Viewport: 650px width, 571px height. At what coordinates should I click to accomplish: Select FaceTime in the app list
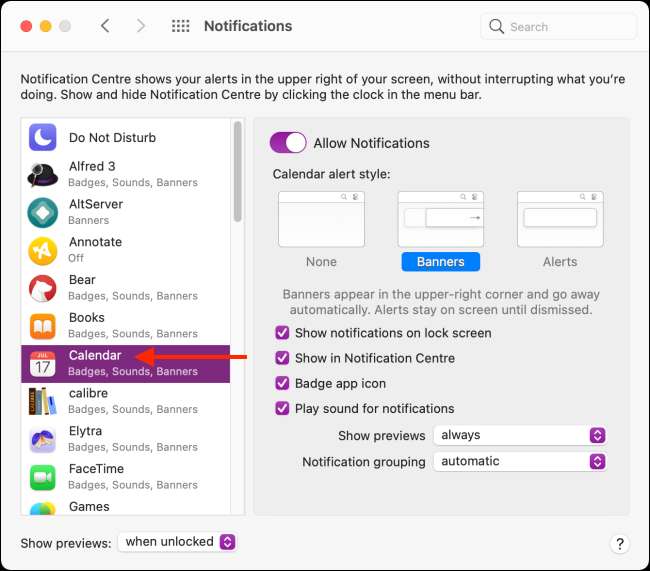(126, 477)
